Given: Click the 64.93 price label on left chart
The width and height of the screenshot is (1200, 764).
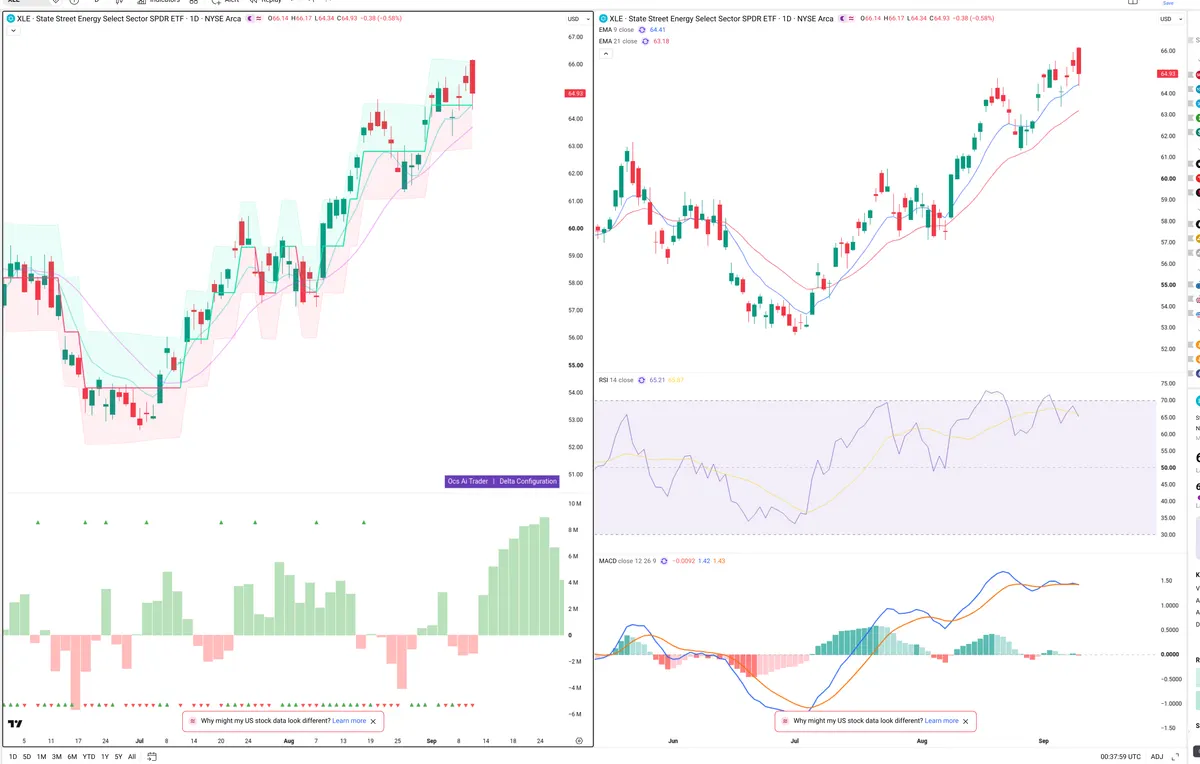Looking at the screenshot, I should click(575, 93).
